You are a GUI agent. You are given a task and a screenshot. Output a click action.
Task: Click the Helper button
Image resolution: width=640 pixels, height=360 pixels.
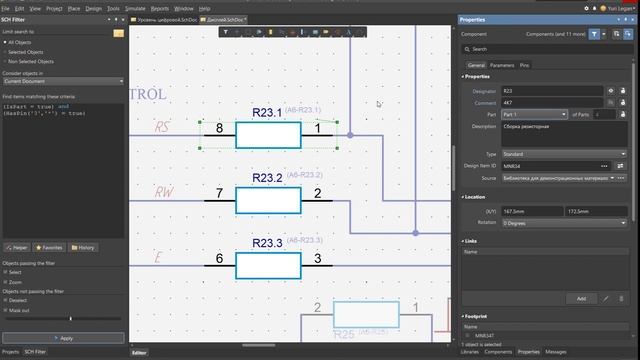coord(17,247)
